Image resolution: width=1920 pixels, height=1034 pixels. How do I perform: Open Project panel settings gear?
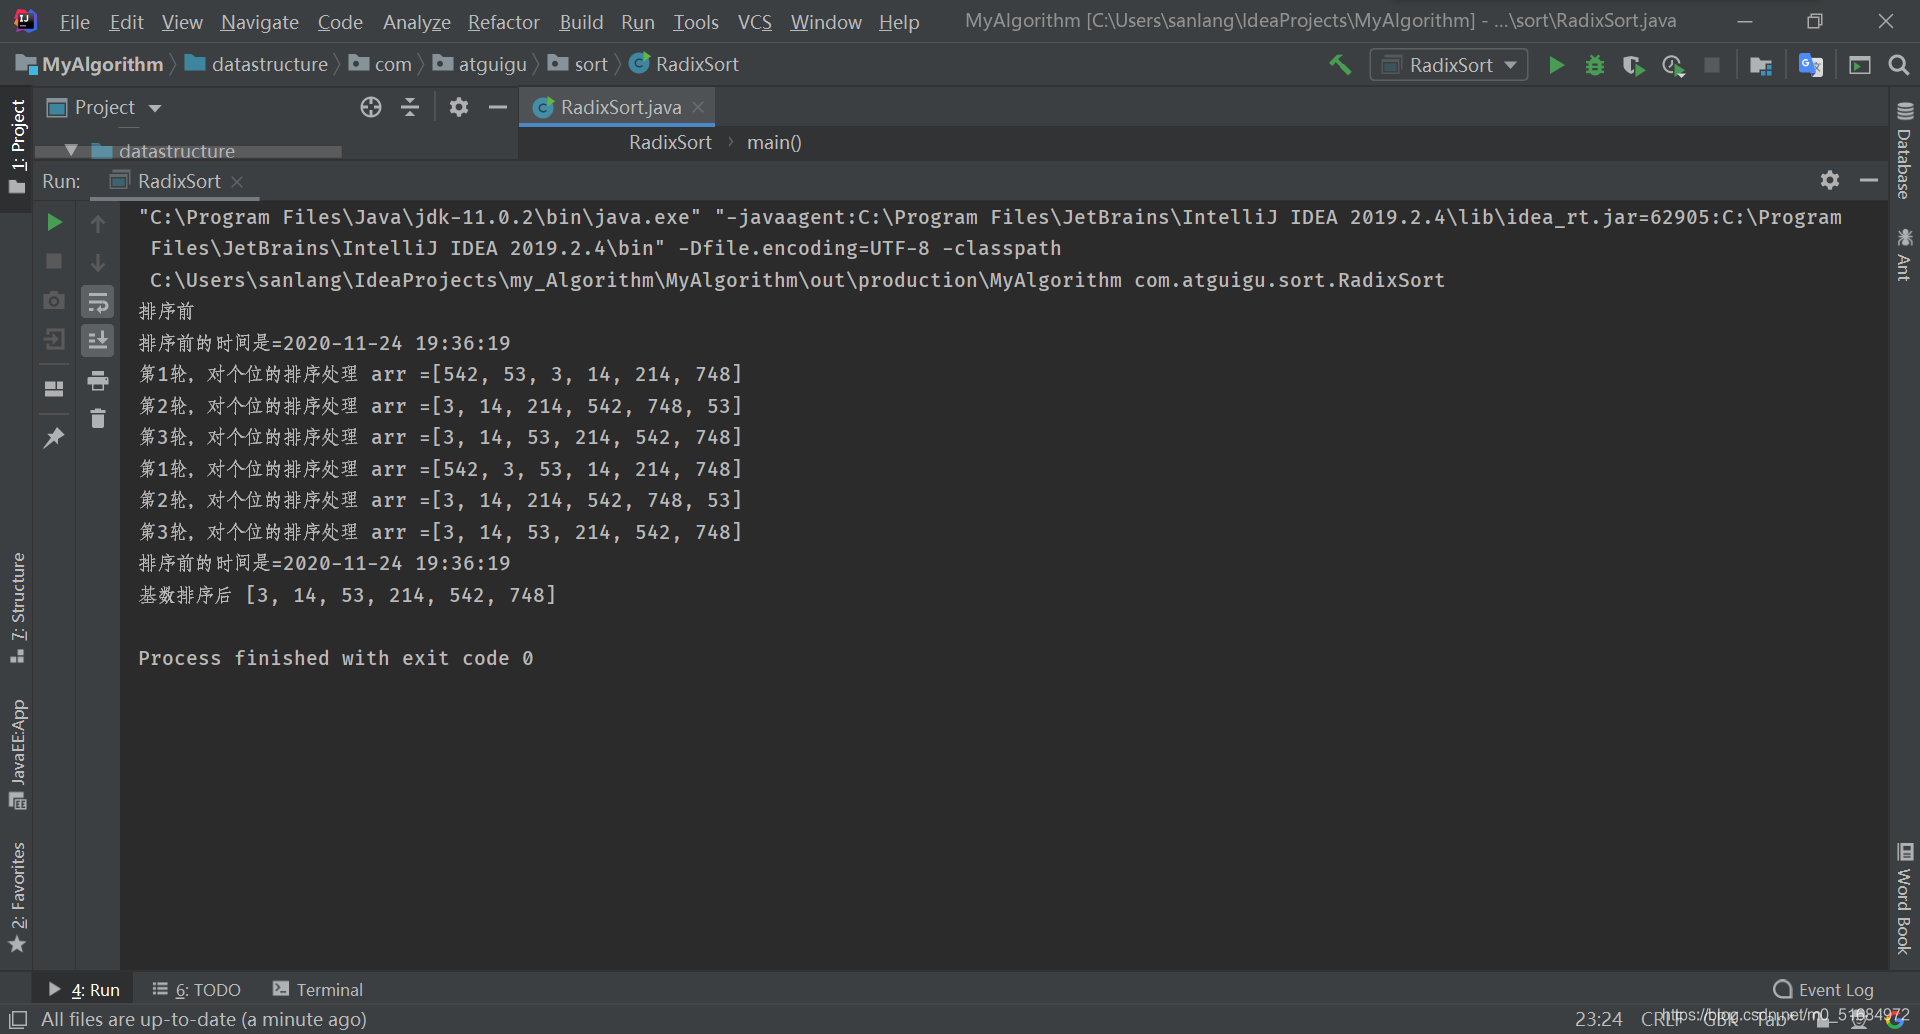tap(459, 107)
